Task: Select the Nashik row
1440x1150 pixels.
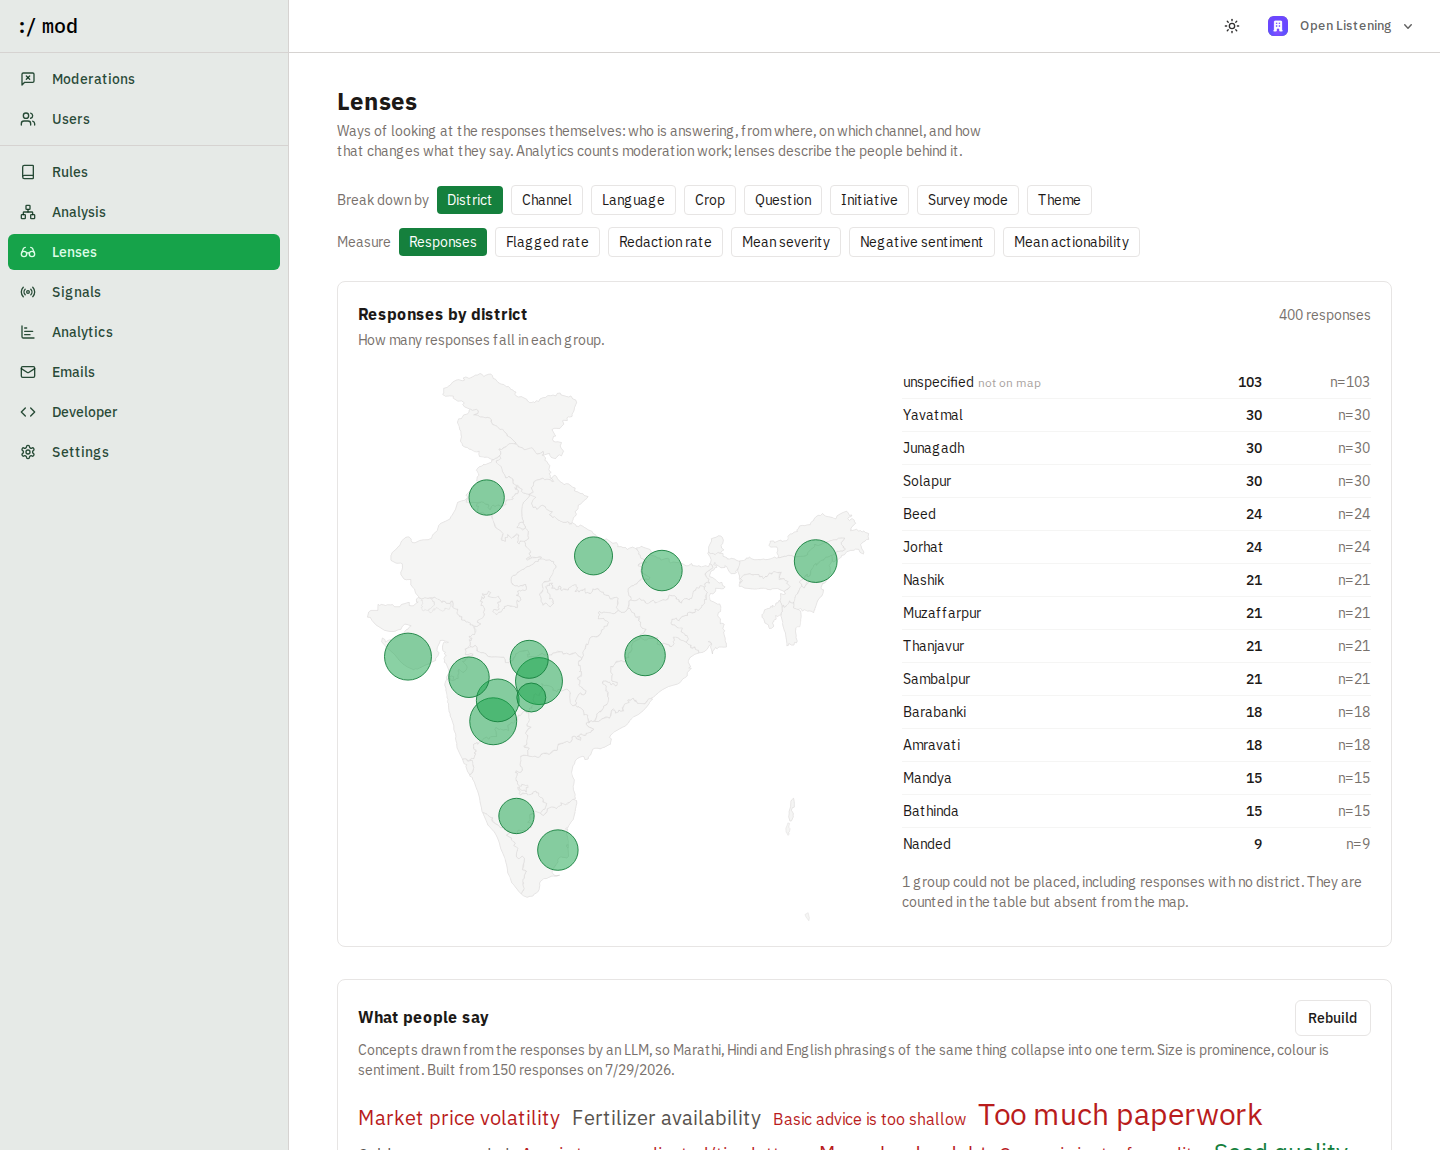Action: (x=1136, y=580)
